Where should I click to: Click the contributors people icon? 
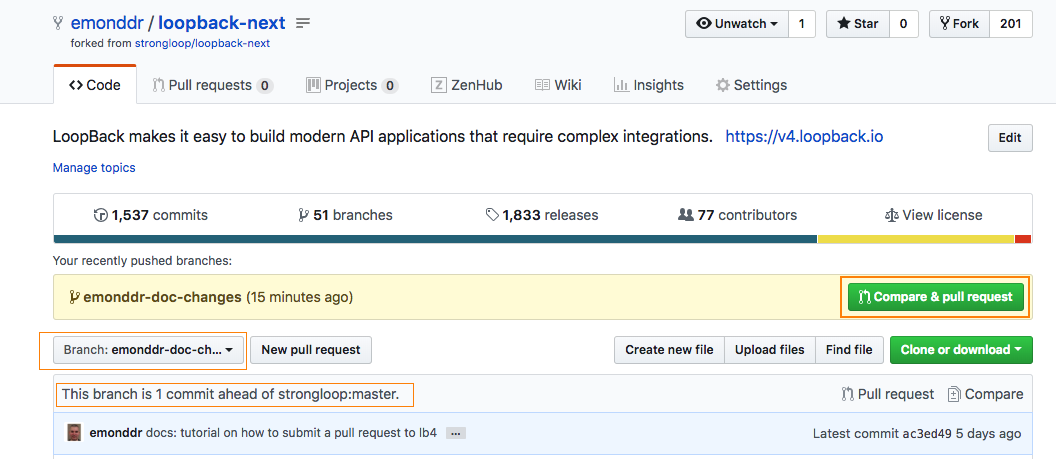(685, 215)
